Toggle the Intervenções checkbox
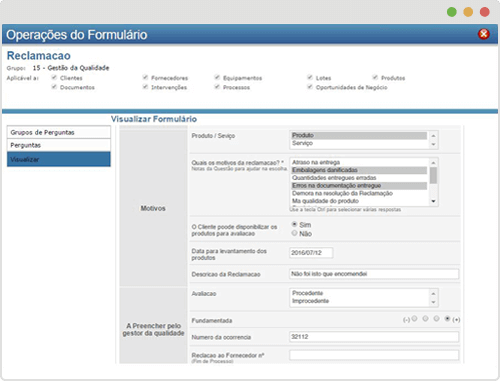 pos(145,87)
